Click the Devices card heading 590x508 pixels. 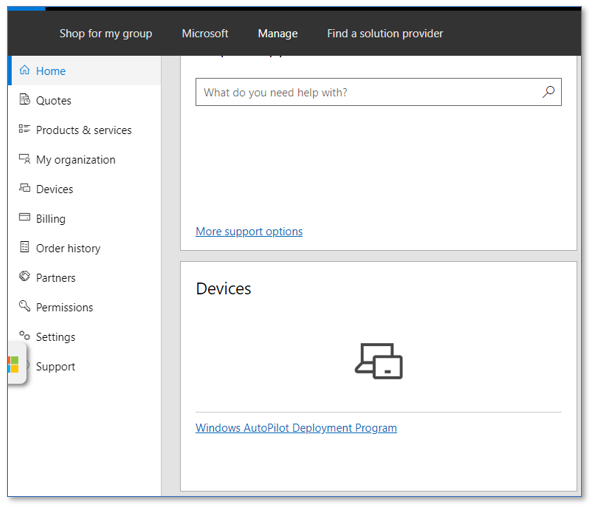pos(224,289)
